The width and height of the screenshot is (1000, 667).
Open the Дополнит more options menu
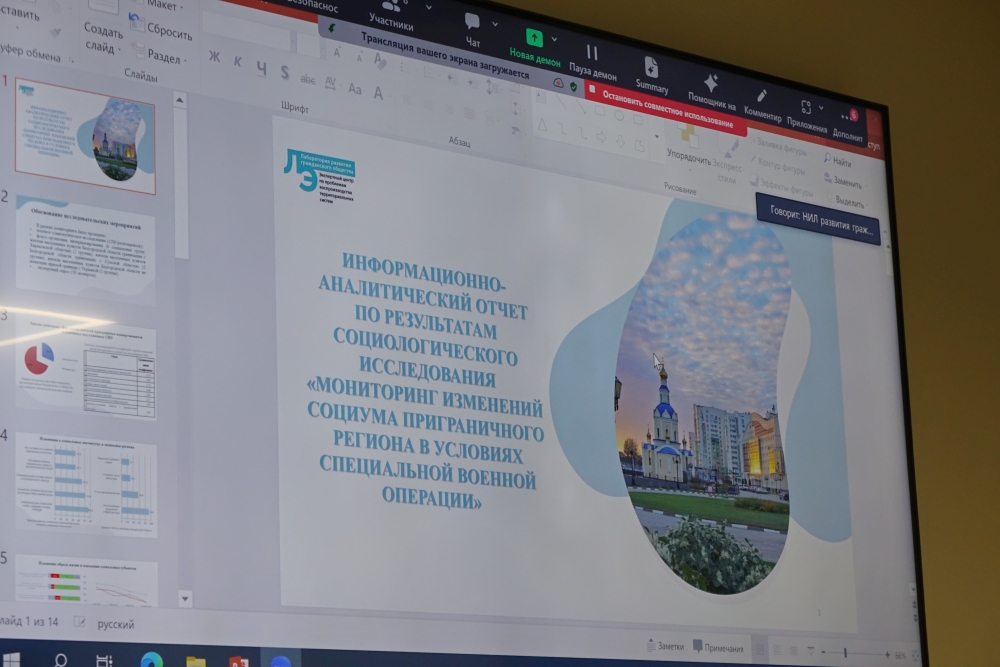click(x=847, y=118)
